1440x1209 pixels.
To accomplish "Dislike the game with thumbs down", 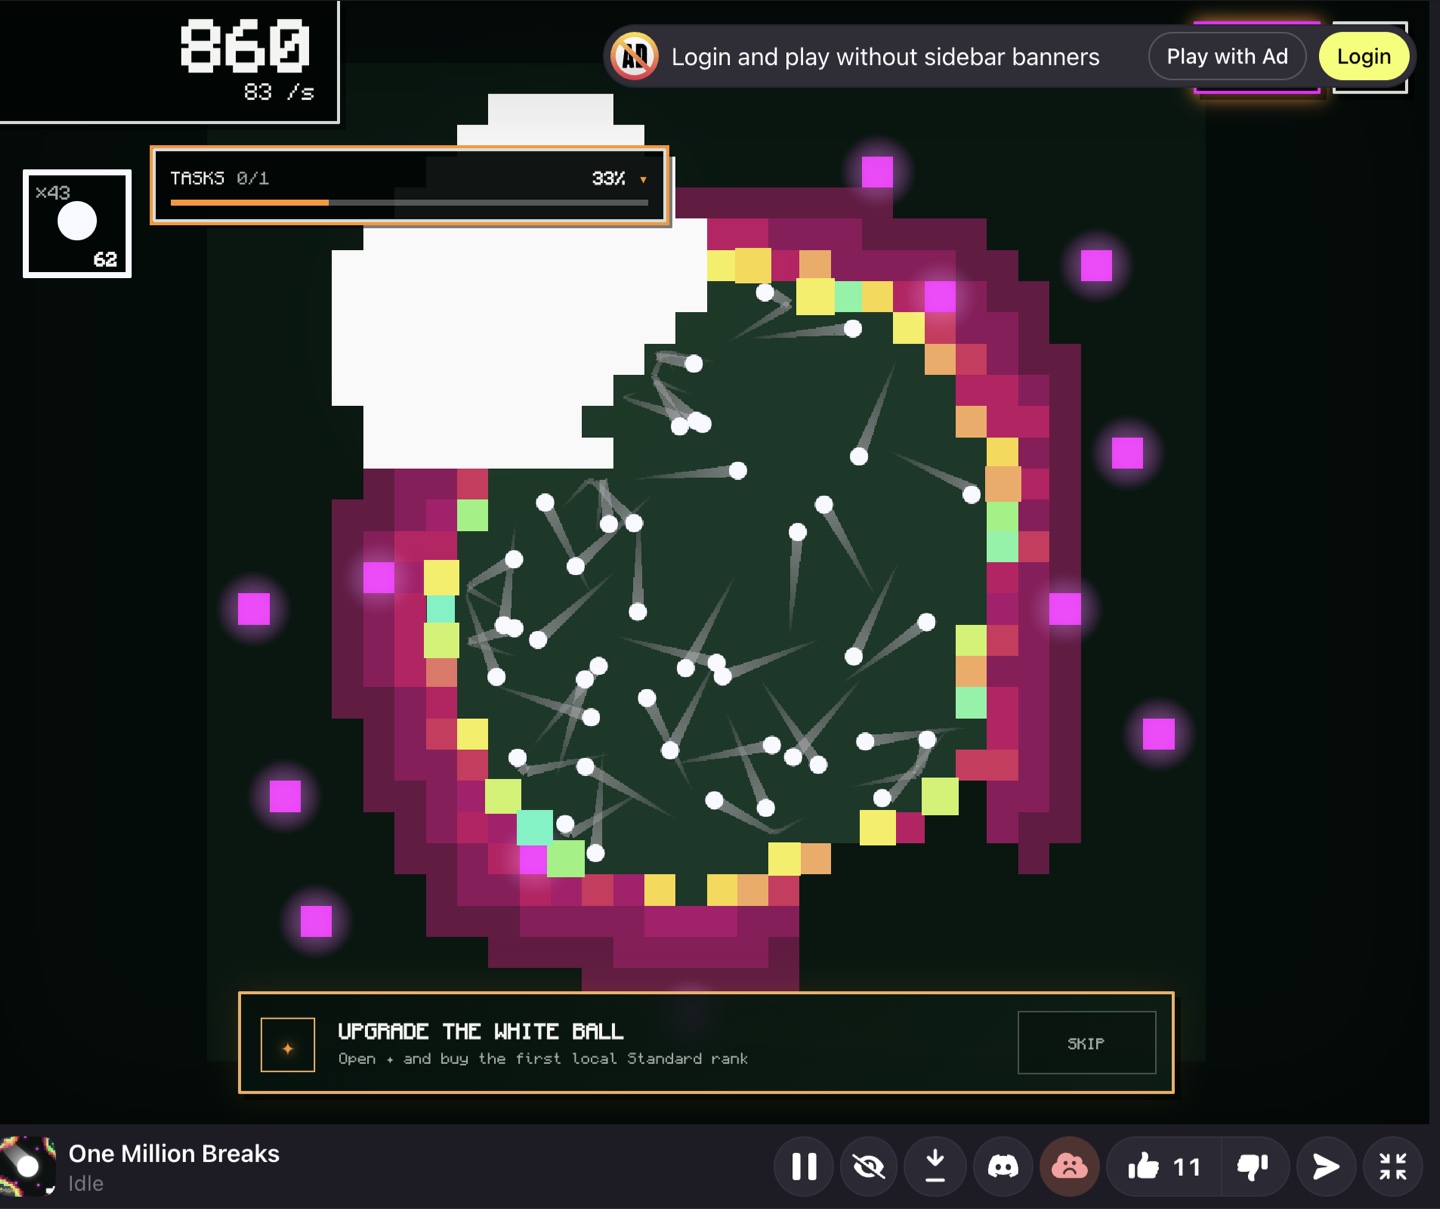I will pos(1252,1166).
